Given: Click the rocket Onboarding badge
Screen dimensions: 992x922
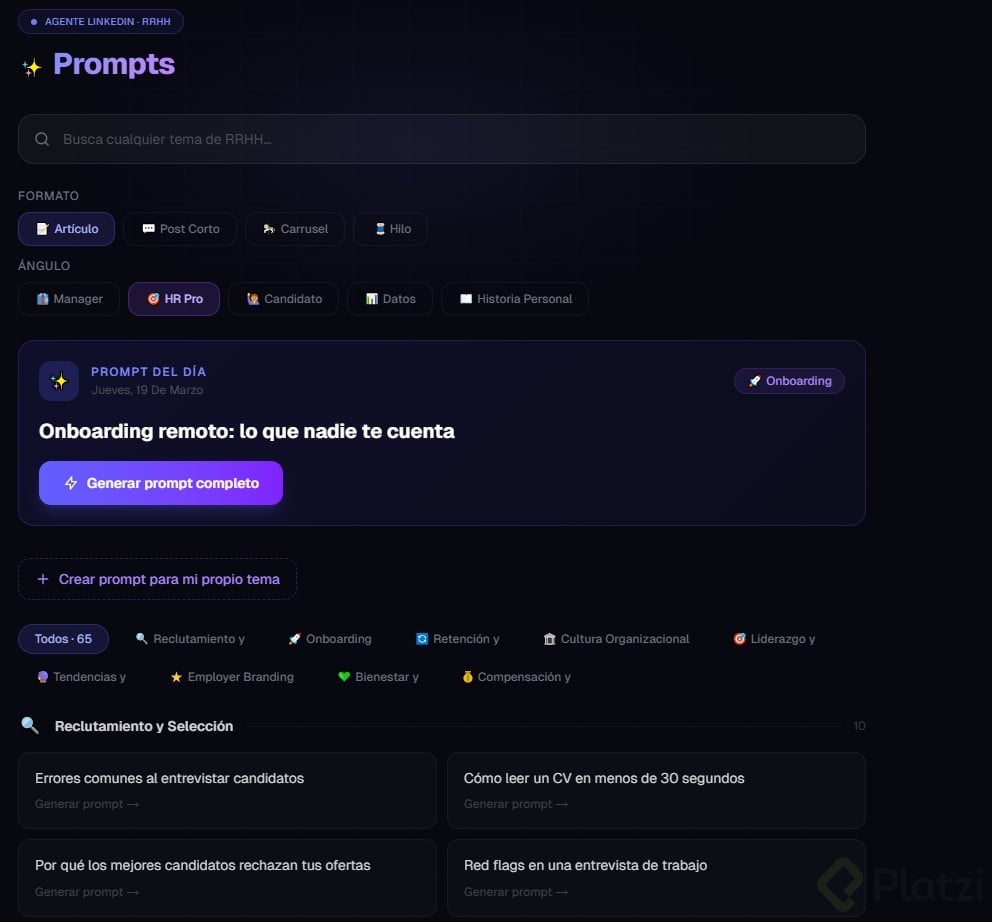Looking at the screenshot, I should (x=789, y=381).
